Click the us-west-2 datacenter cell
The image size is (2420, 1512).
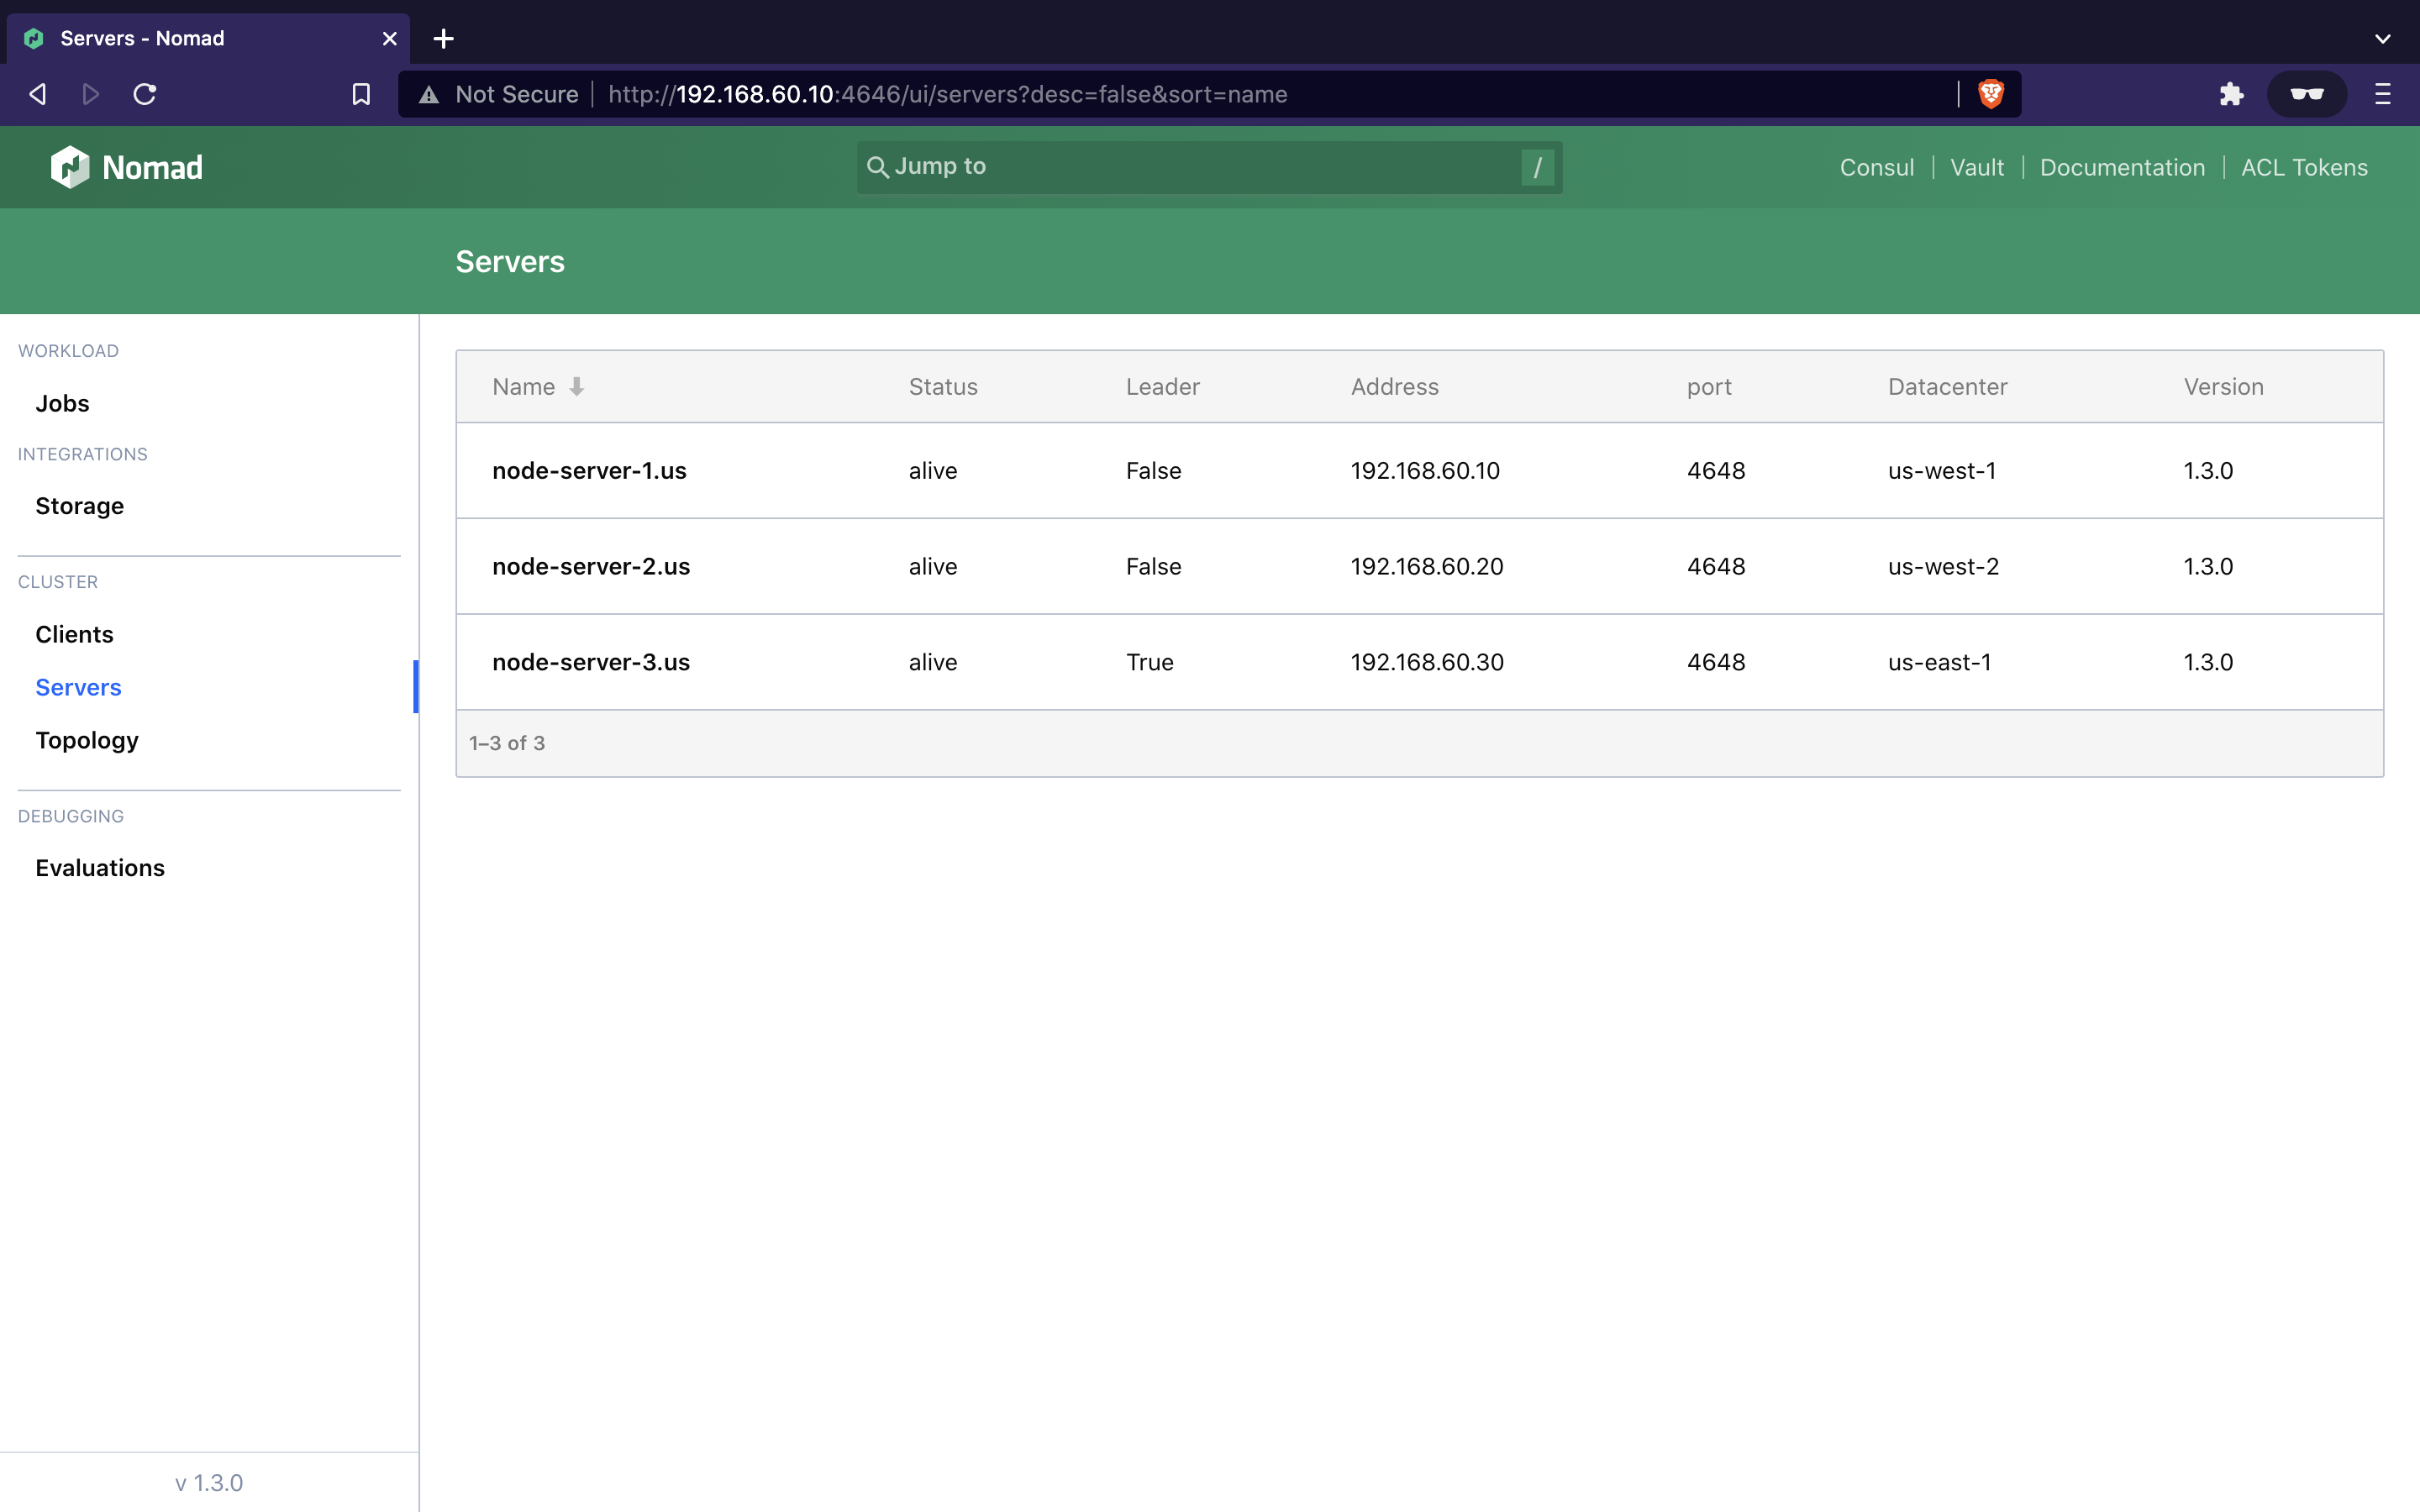[x=1943, y=567]
